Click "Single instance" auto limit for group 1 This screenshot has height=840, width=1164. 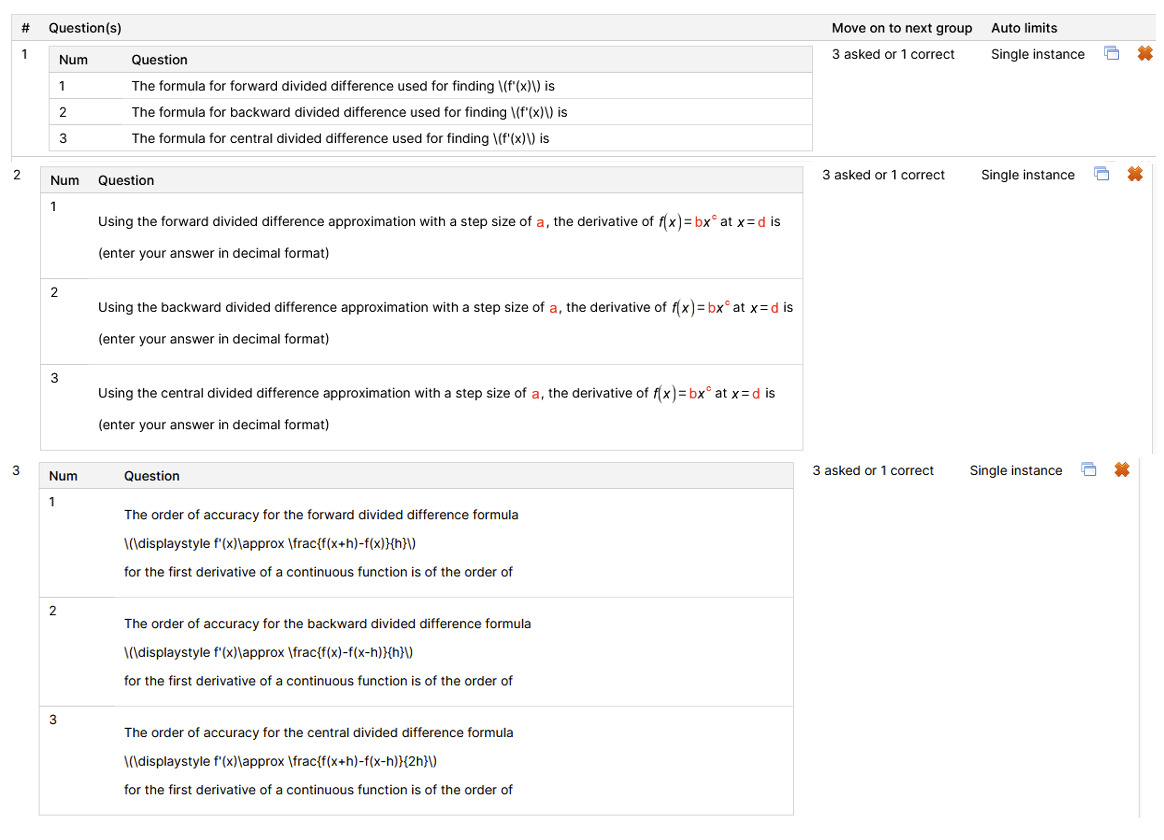click(x=1037, y=54)
